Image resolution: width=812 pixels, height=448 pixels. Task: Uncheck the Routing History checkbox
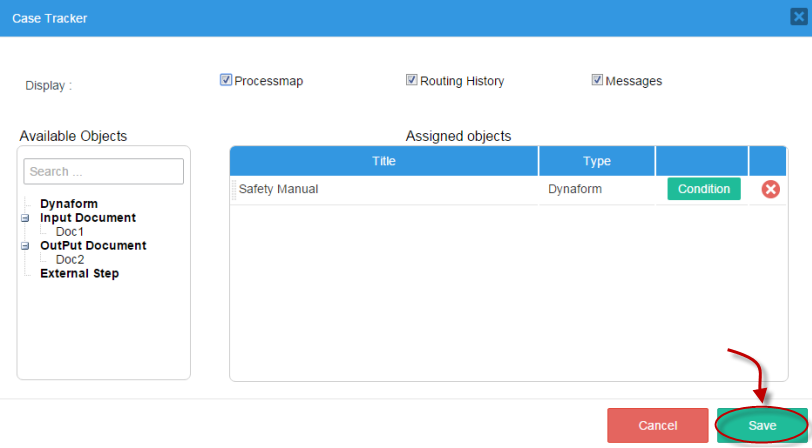[x=411, y=80]
